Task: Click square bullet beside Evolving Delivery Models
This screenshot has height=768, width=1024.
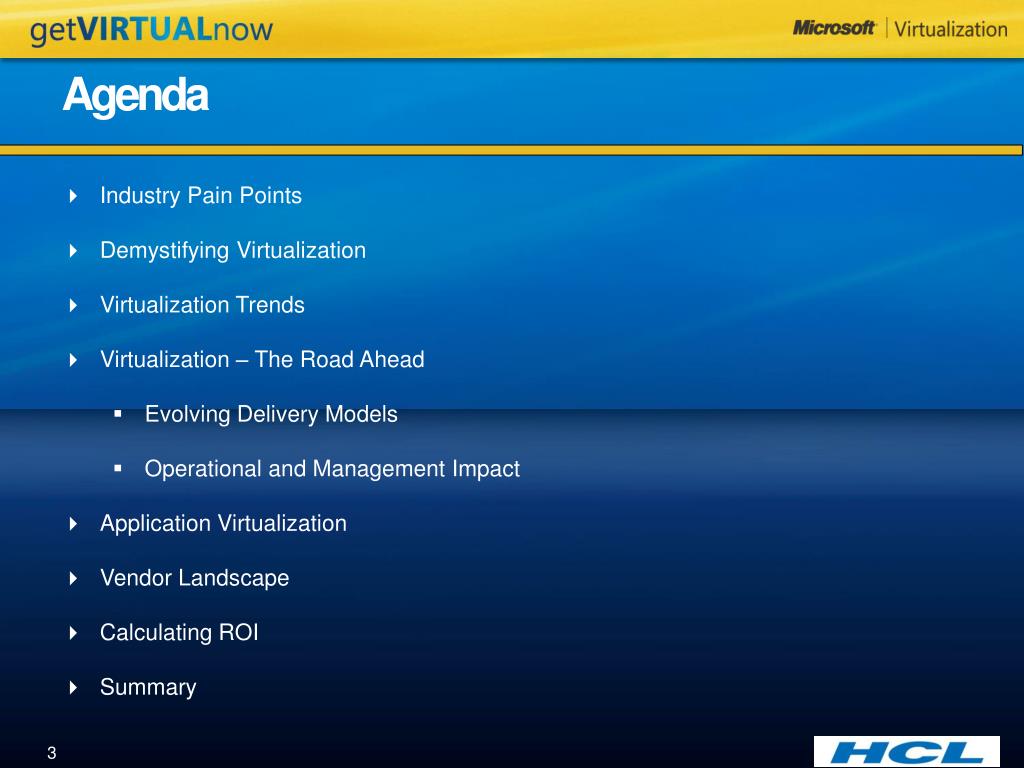Action: click(118, 414)
